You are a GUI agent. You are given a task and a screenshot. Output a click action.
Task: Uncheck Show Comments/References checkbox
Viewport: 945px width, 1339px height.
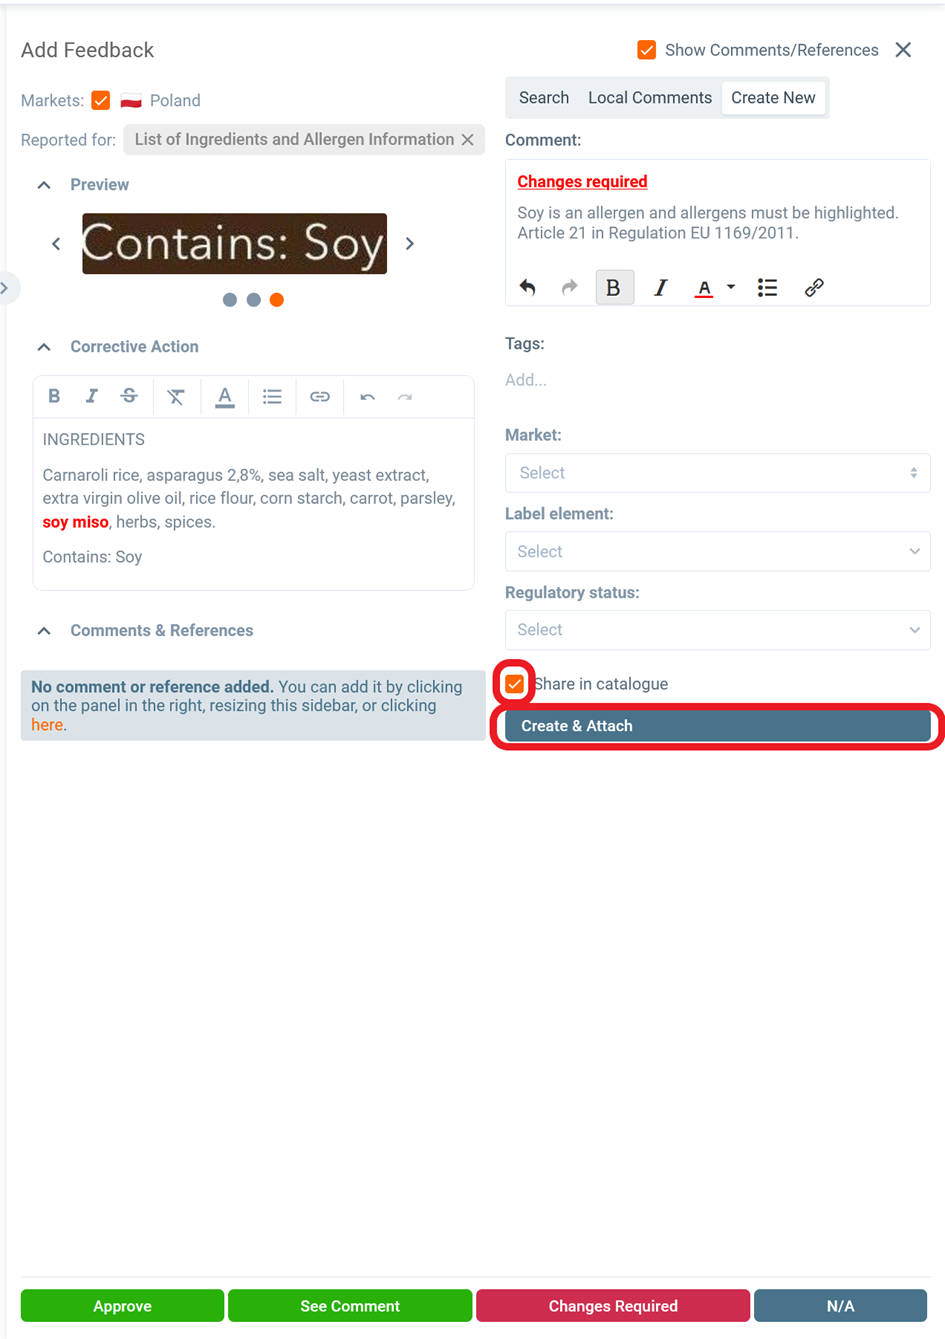pyautogui.click(x=647, y=50)
